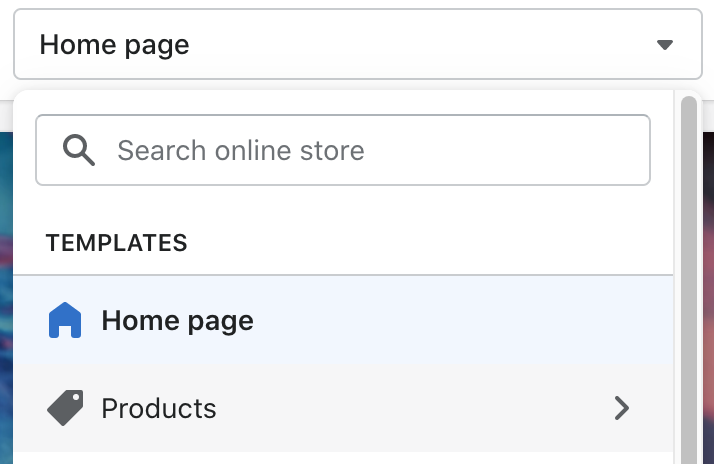Click the template list scrollbar thumb

point(689,280)
